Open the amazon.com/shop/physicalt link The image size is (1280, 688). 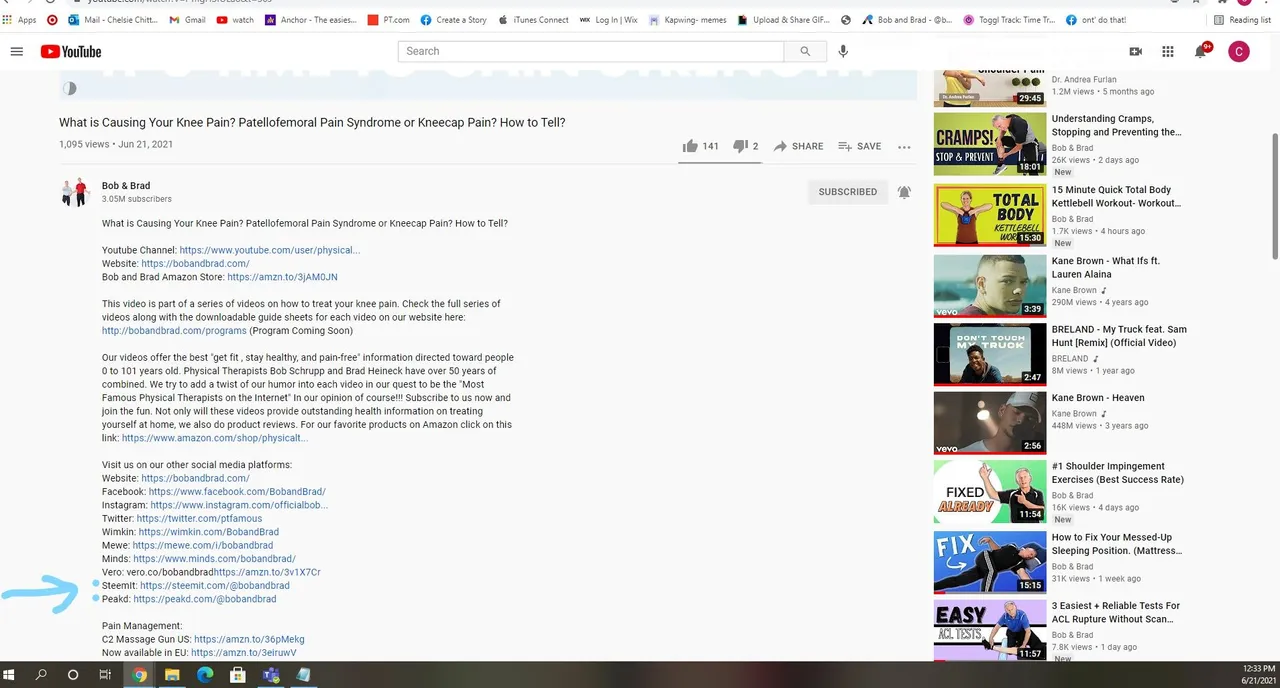point(215,438)
